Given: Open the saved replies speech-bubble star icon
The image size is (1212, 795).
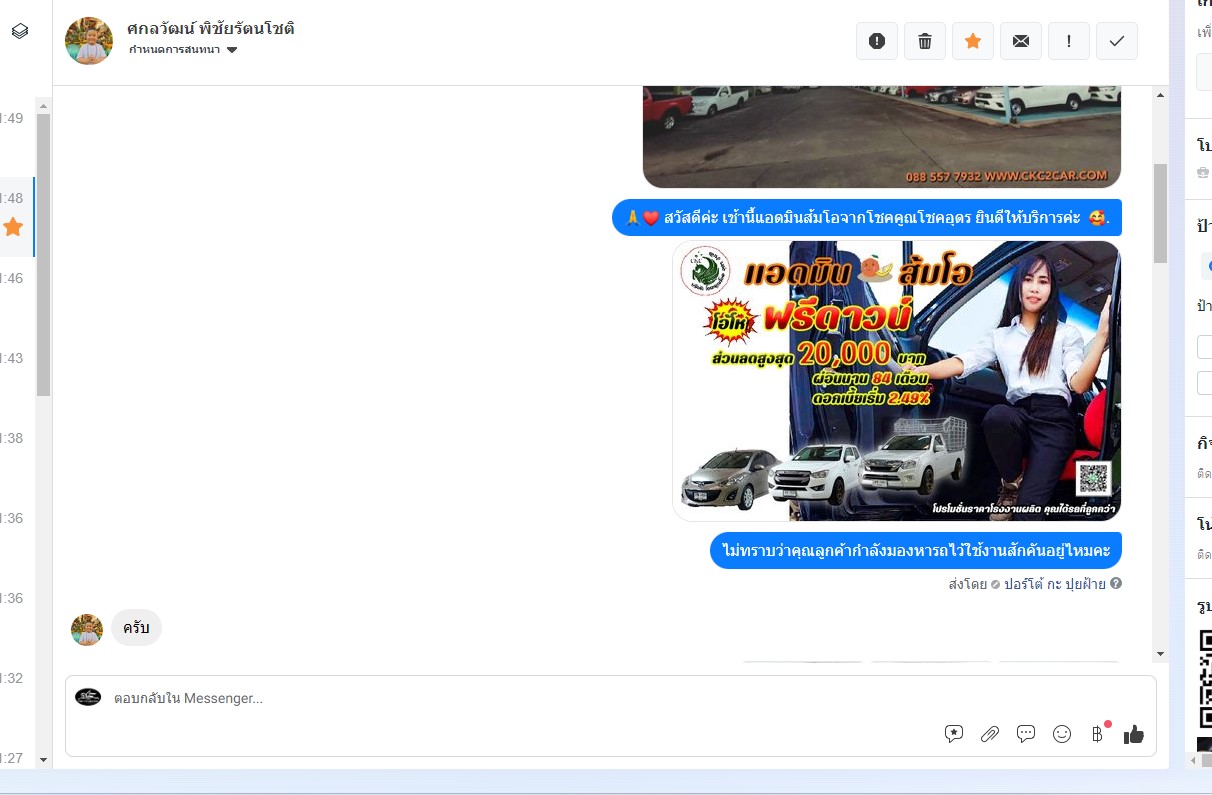Looking at the screenshot, I should [x=954, y=734].
